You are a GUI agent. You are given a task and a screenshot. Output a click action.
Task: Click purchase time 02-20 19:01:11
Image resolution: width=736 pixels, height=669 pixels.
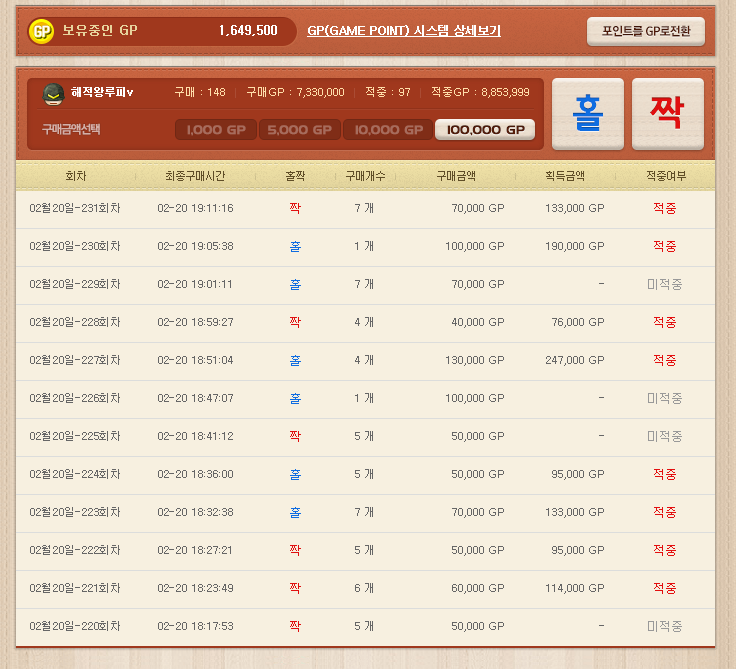tap(195, 285)
